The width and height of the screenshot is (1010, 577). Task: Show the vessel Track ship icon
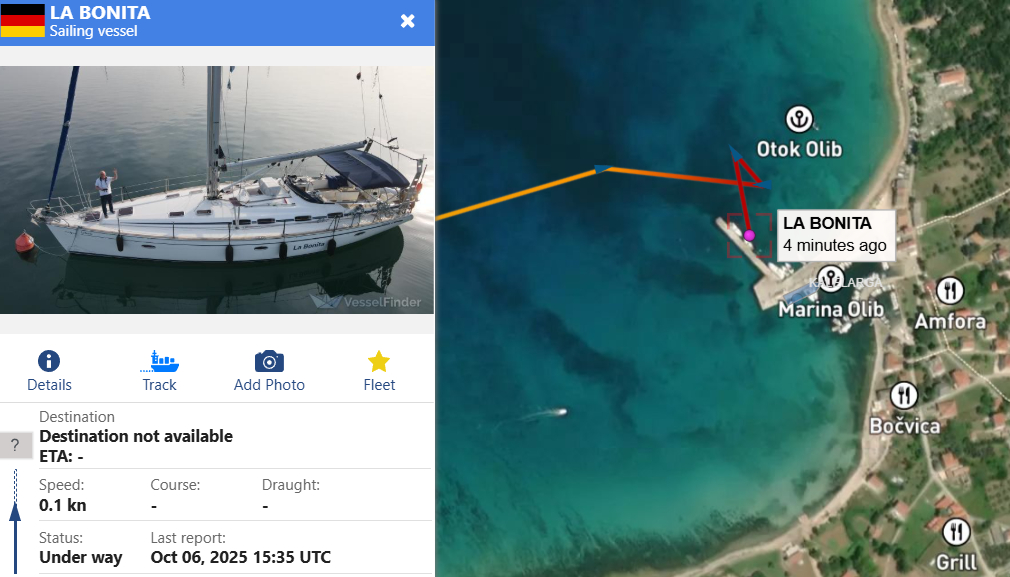[159, 361]
